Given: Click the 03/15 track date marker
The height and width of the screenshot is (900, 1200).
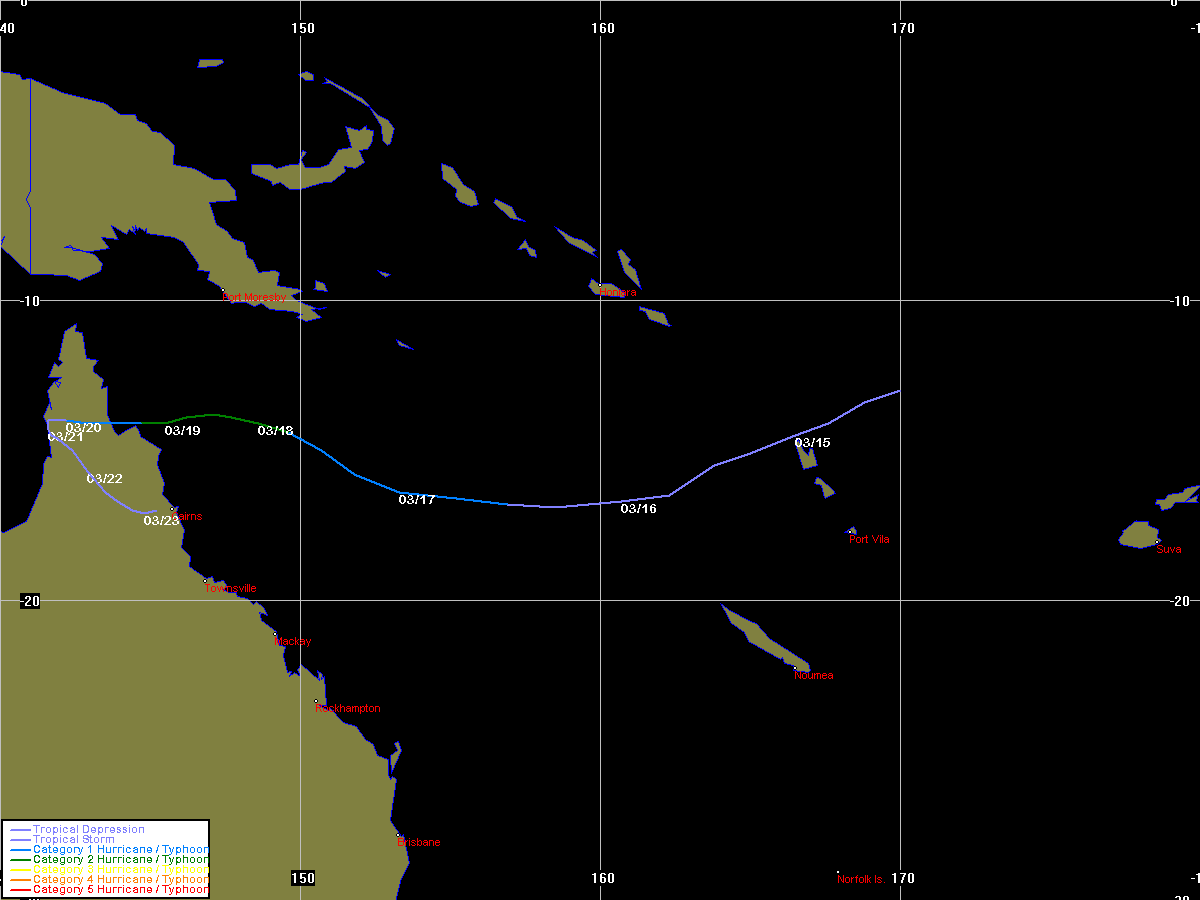Looking at the screenshot, I should [x=812, y=443].
